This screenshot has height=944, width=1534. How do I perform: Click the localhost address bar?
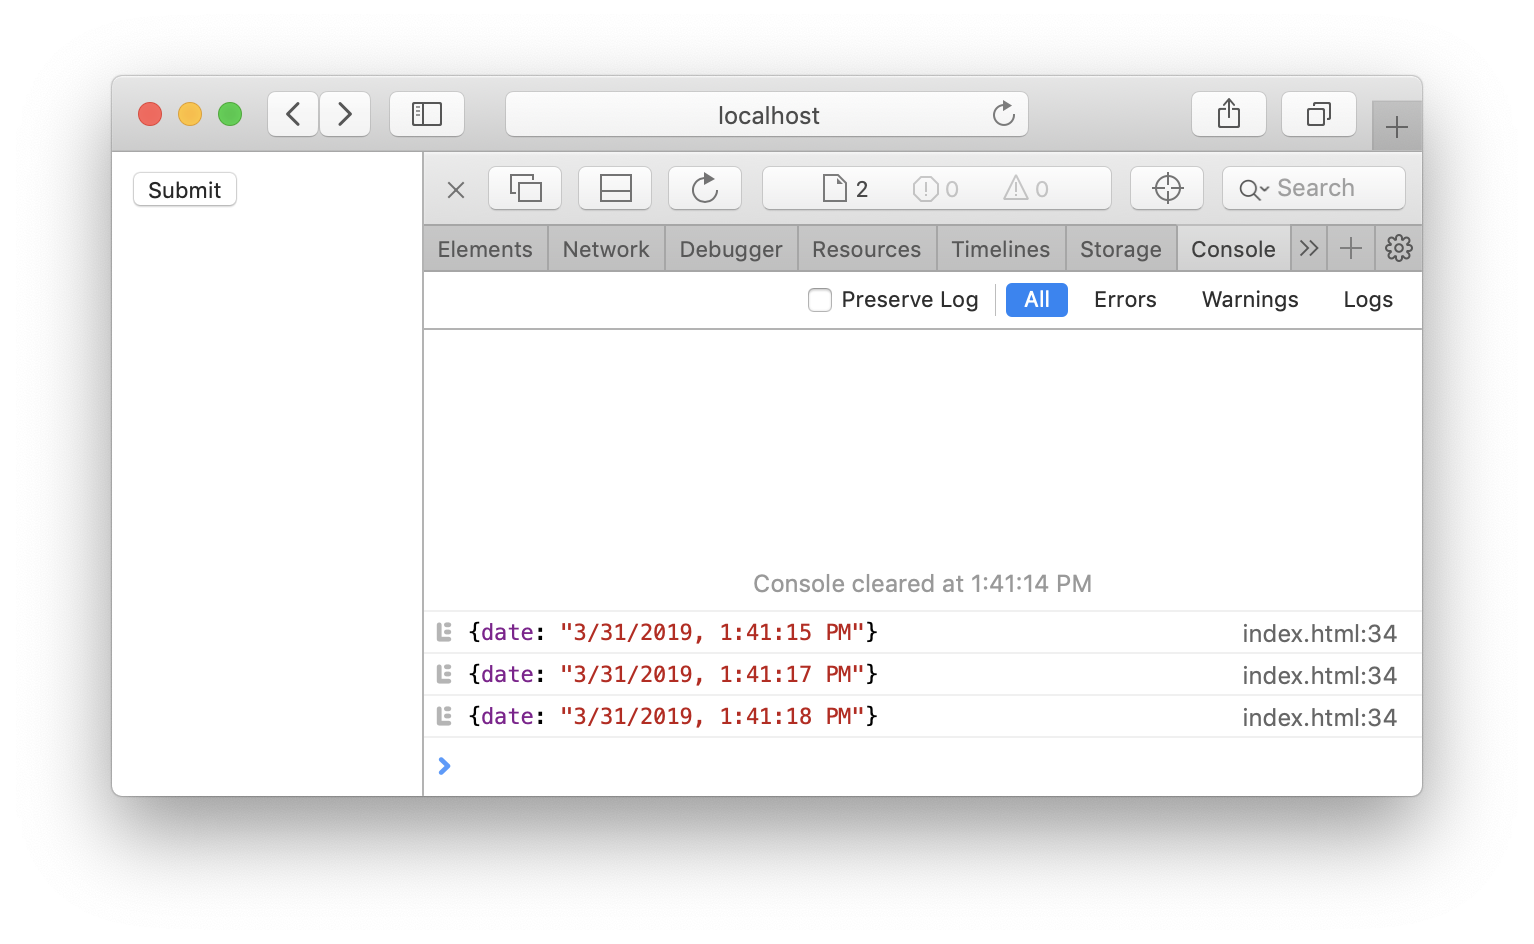point(767,114)
